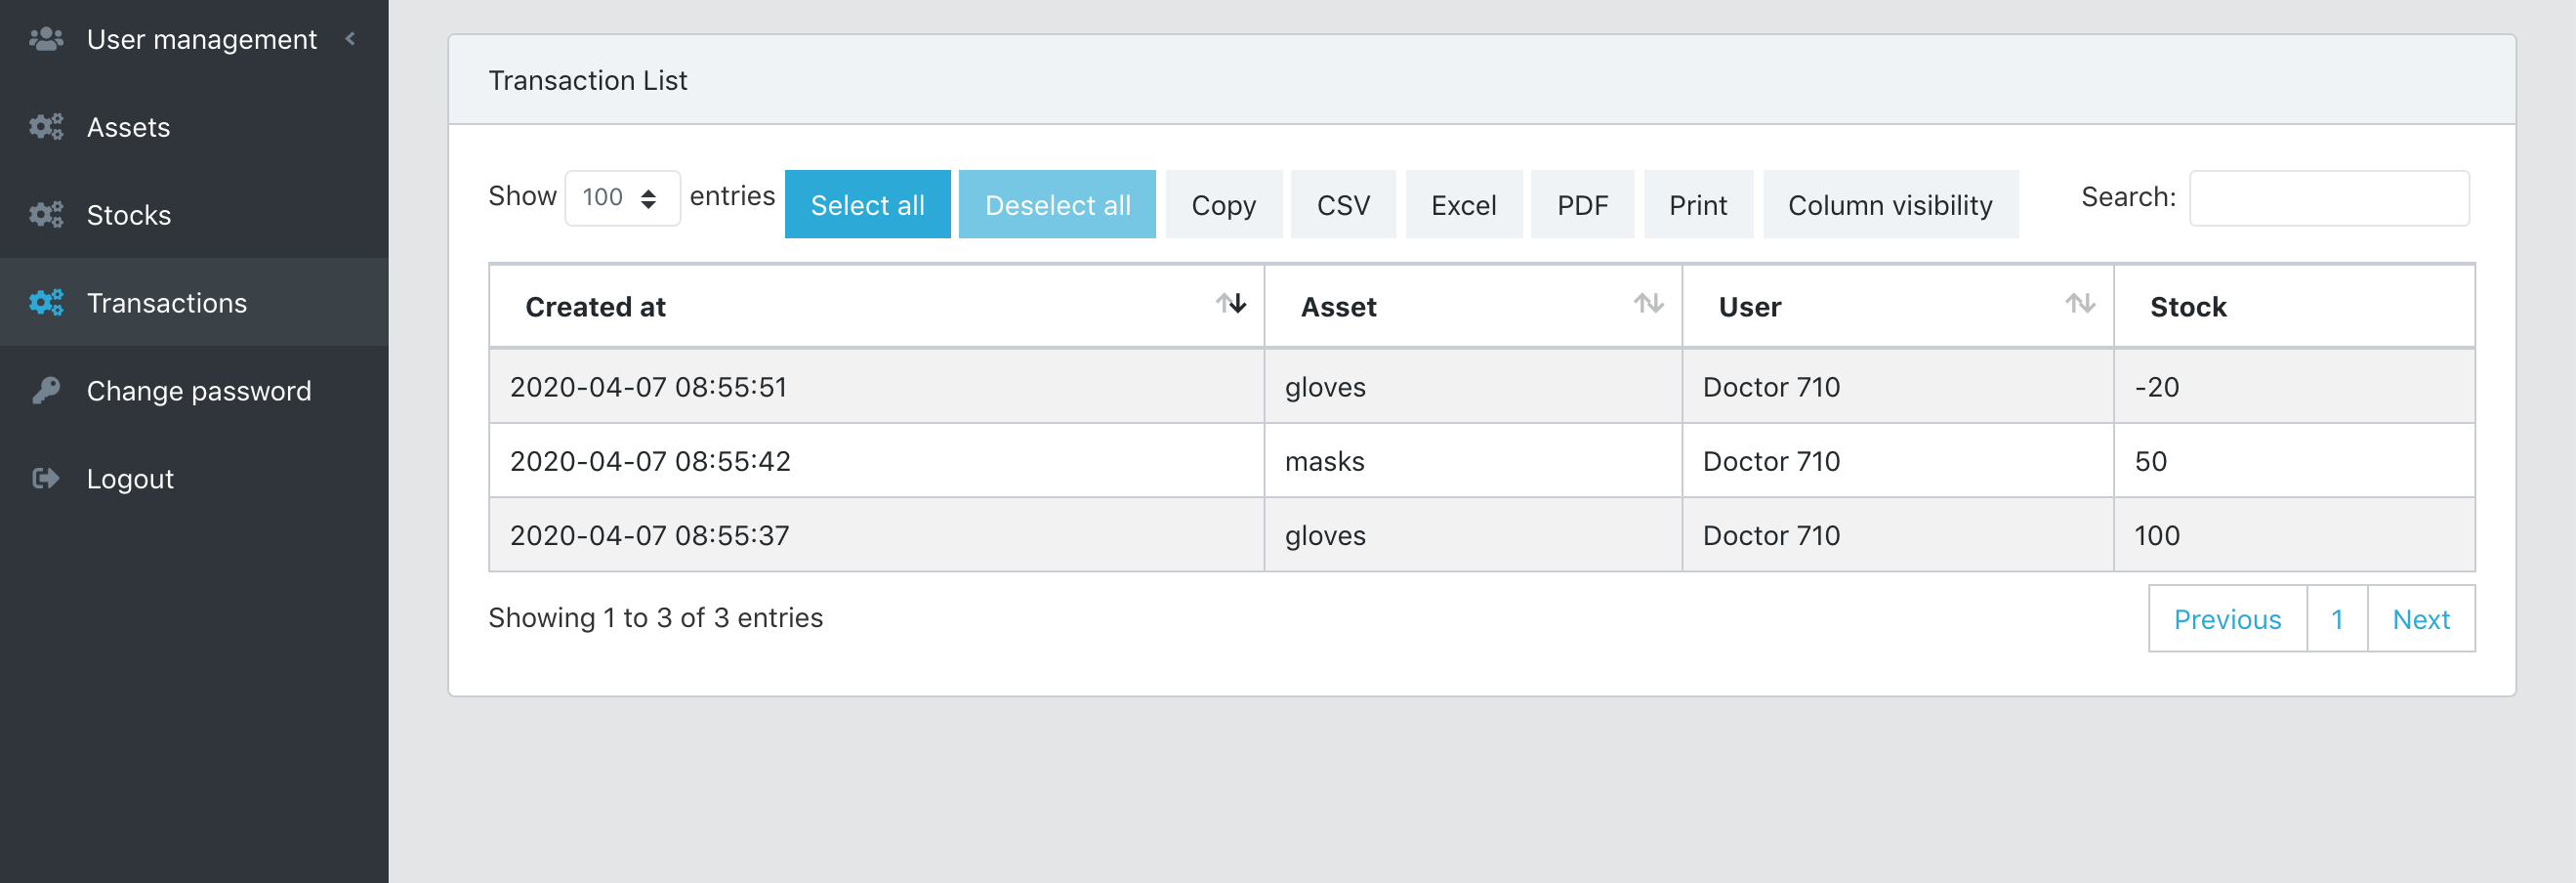Sort by Created at using sort arrows
Image resolution: width=2576 pixels, height=883 pixels.
[x=1231, y=304]
